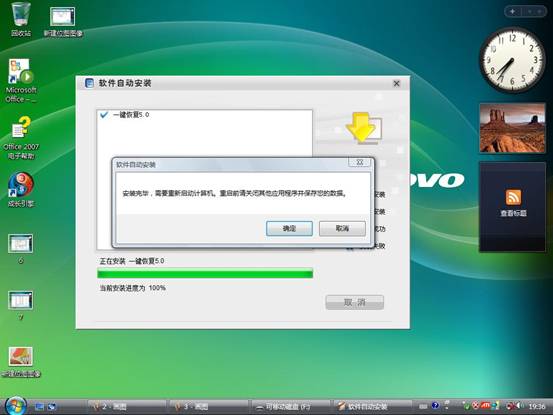Select the 新建位图图像 bitmap desktop icon

[63, 21]
